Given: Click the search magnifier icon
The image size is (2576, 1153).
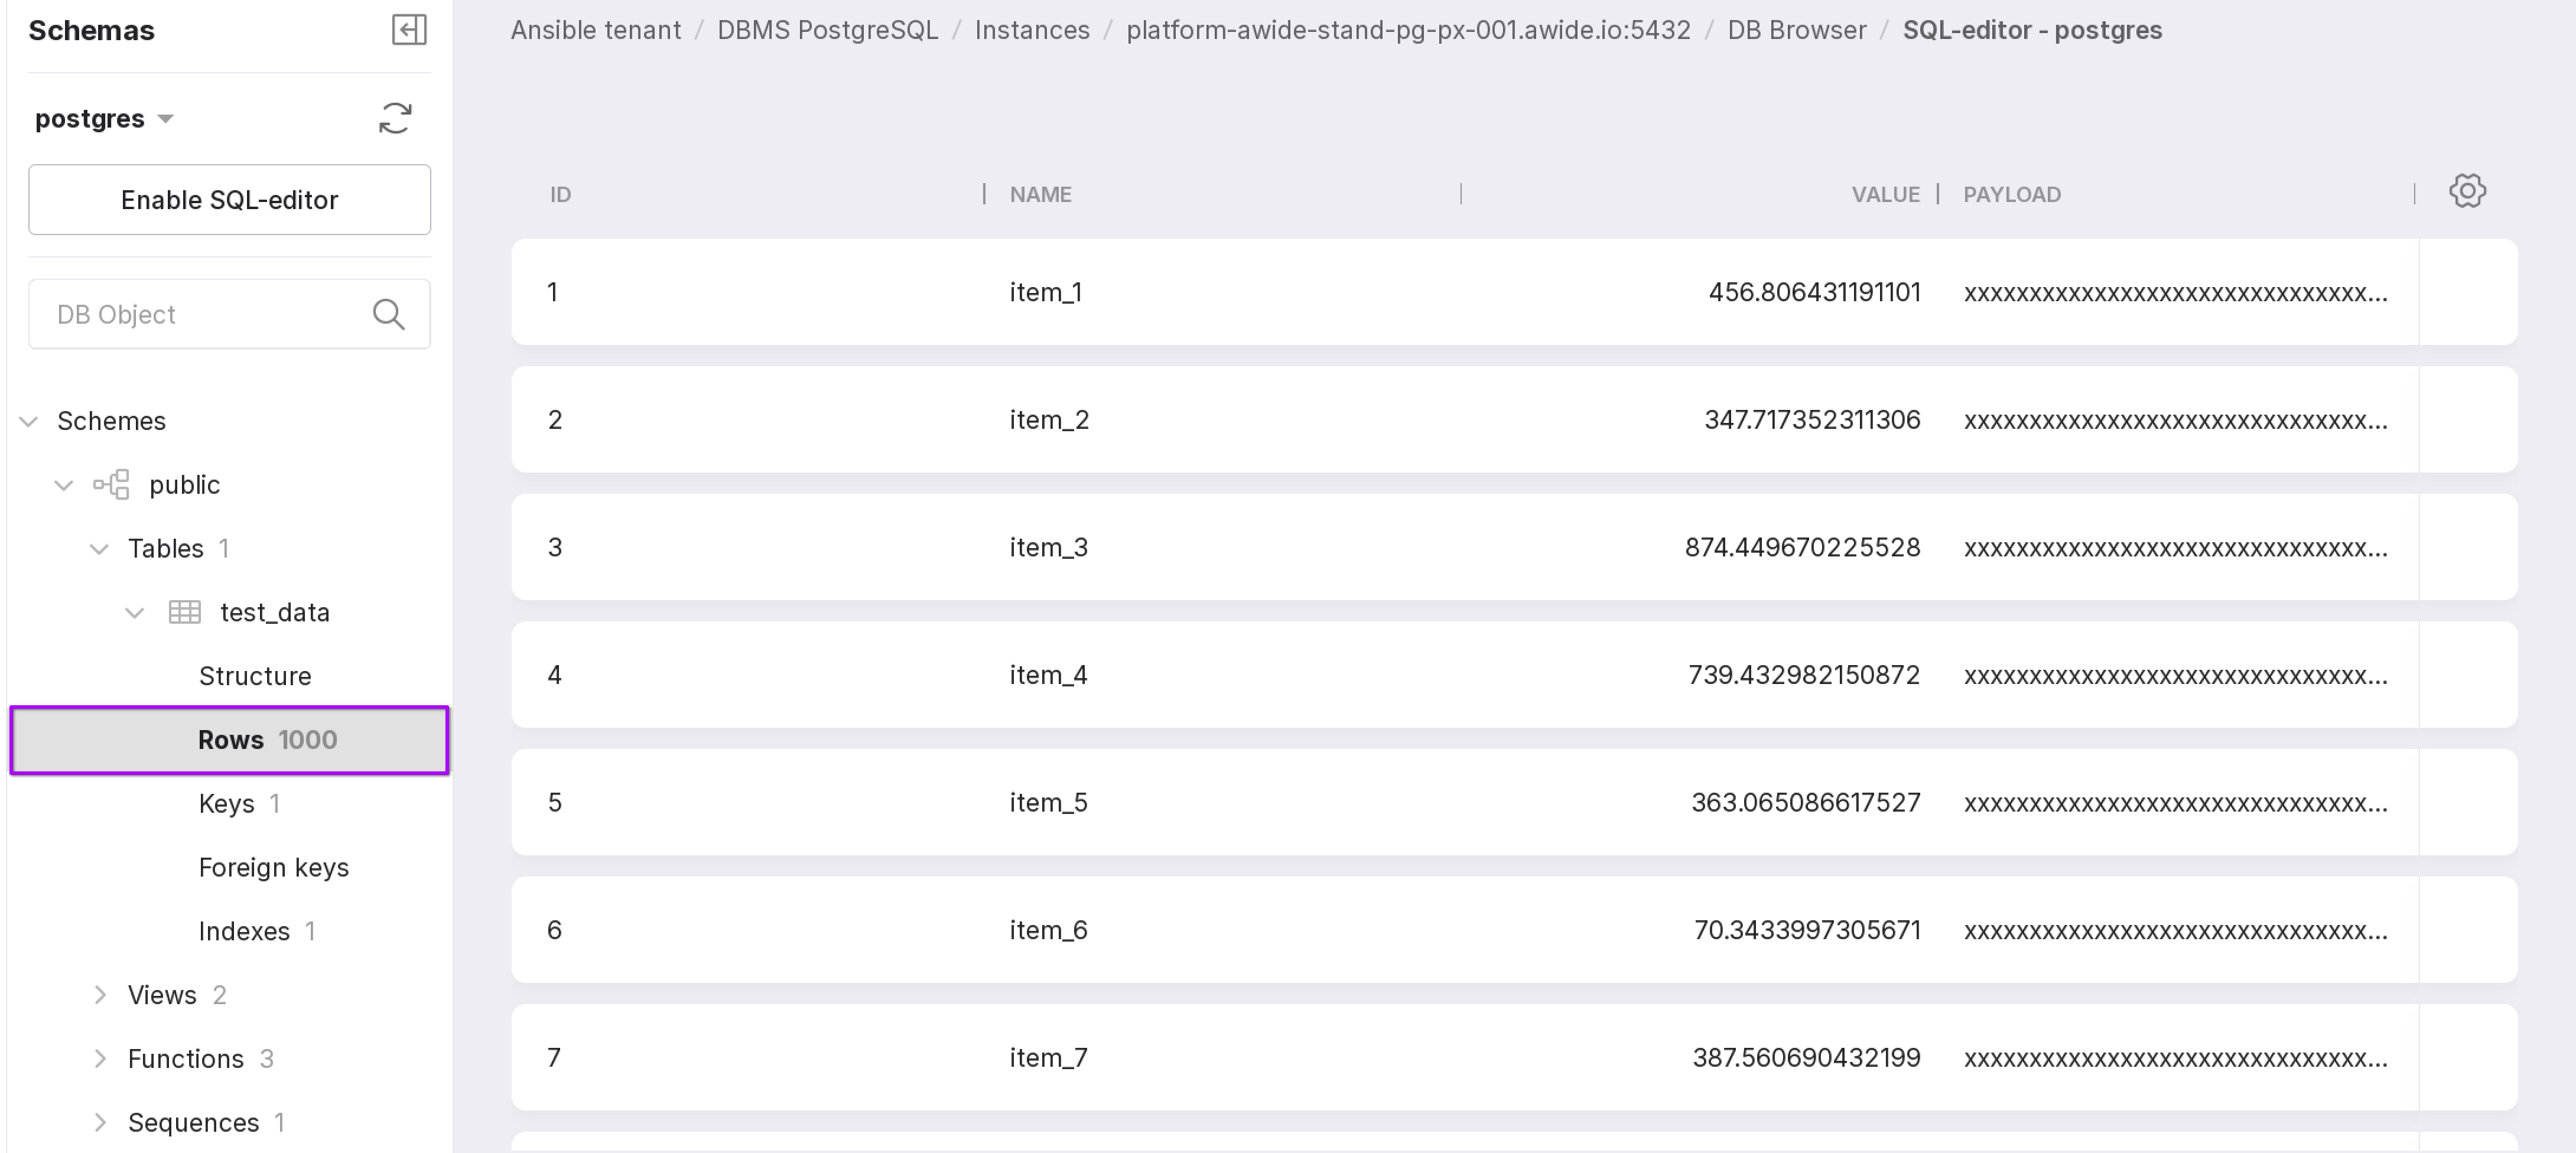Looking at the screenshot, I should (x=388, y=314).
